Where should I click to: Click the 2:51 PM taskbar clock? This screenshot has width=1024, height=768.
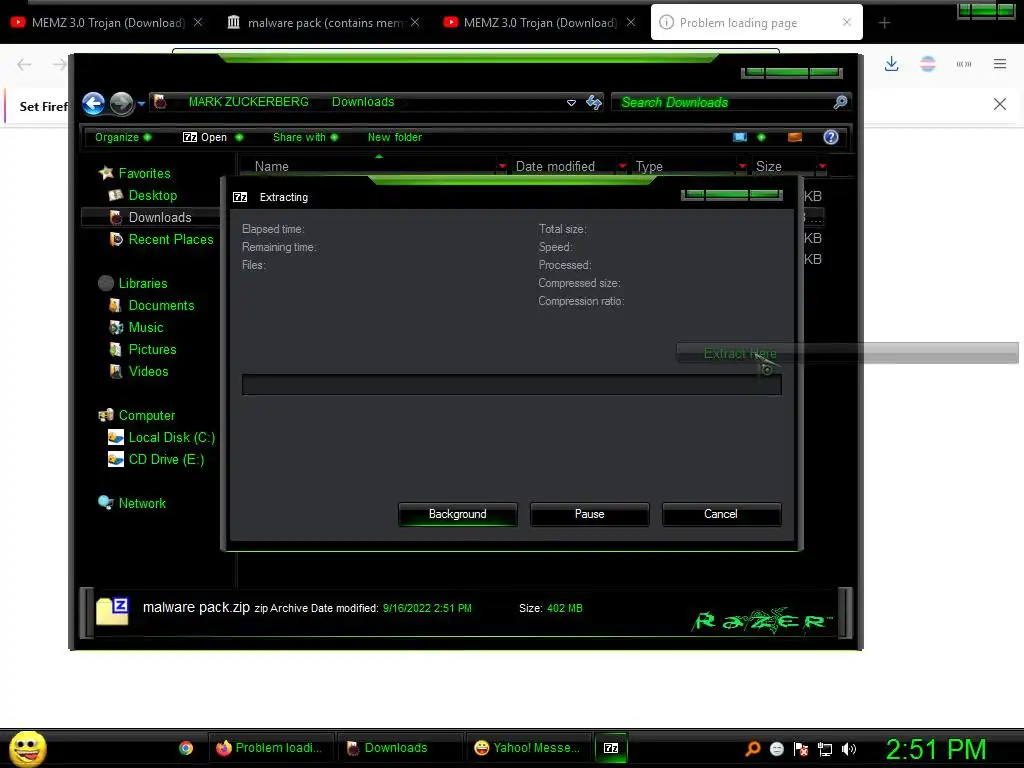pos(935,750)
